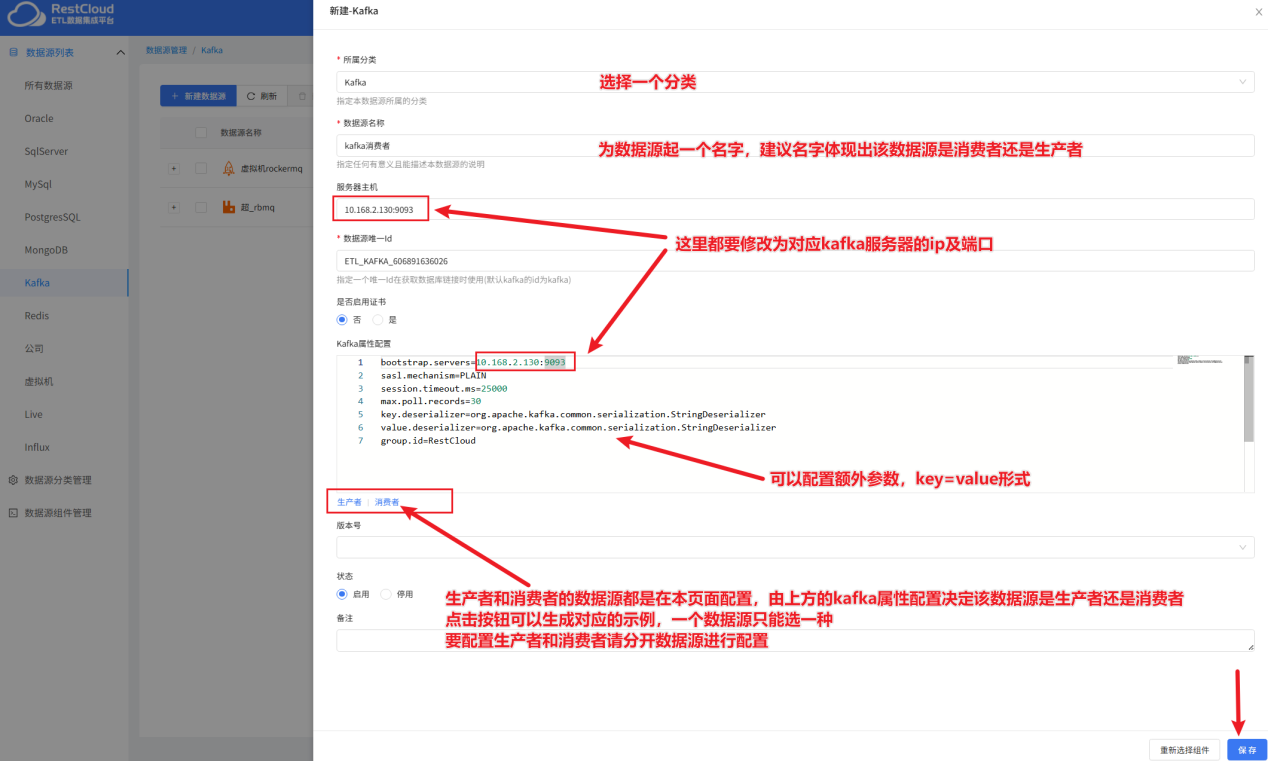Click the delete trash icon in toolbar
The height and width of the screenshot is (761, 1268).
click(x=302, y=96)
